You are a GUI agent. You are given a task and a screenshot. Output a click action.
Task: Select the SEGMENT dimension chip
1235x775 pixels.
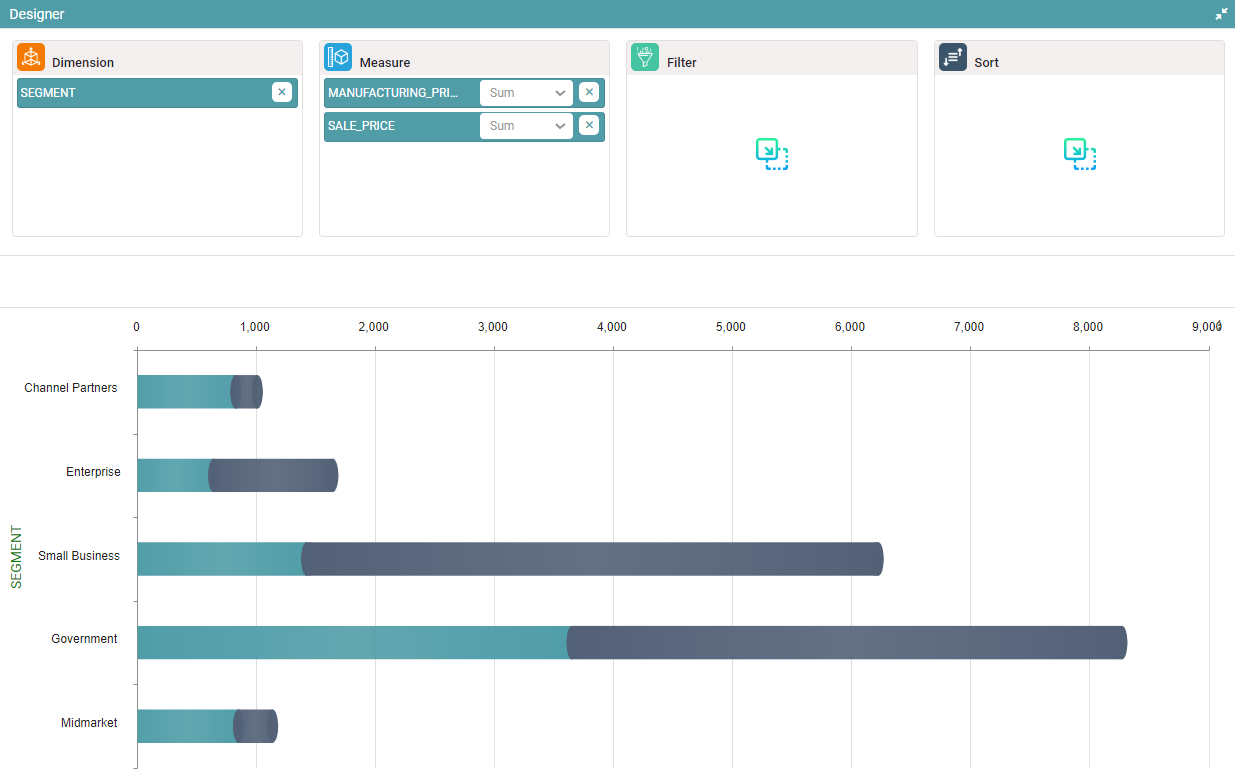click(x=157, y=93)
